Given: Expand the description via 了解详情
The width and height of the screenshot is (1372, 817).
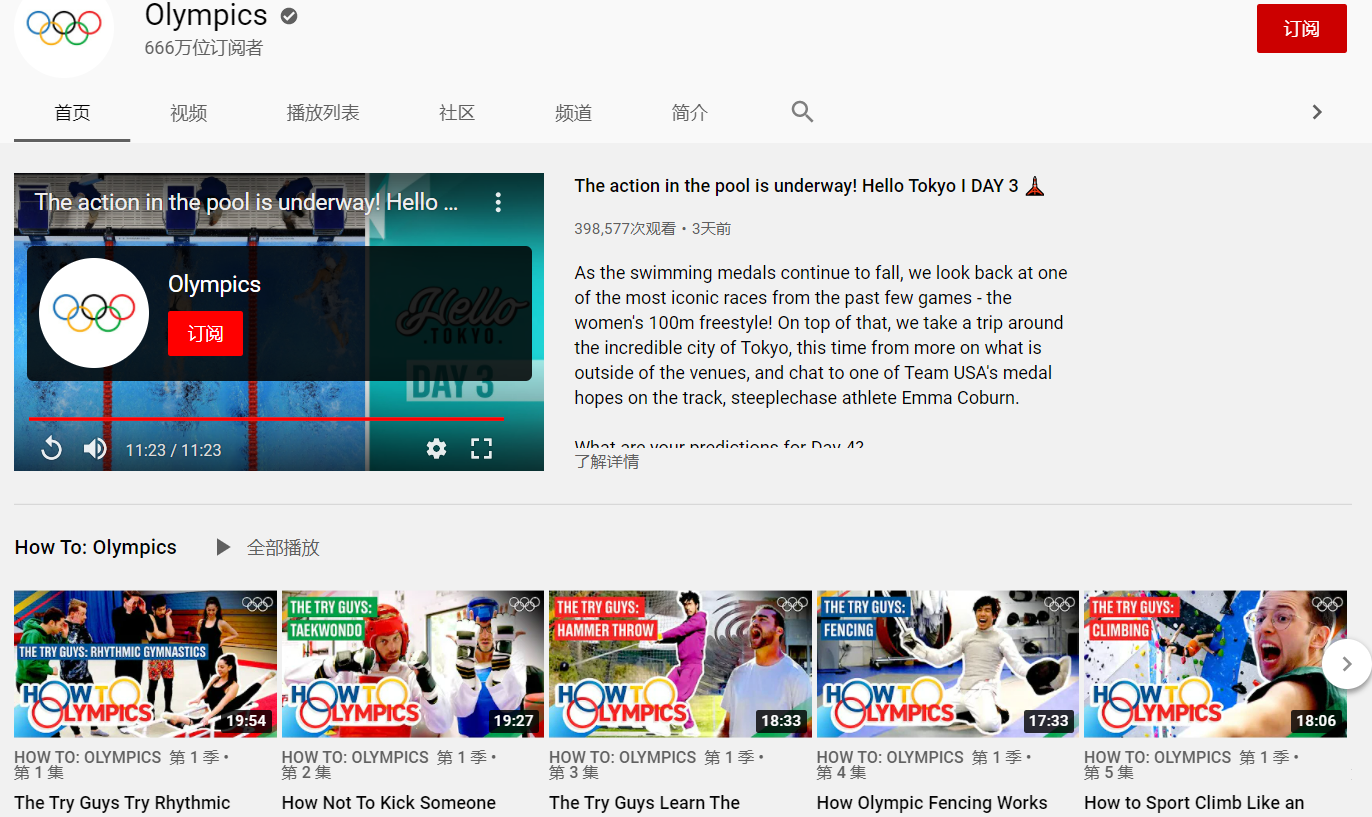Looking at the screenshot, I should click(x=606, y=462).
